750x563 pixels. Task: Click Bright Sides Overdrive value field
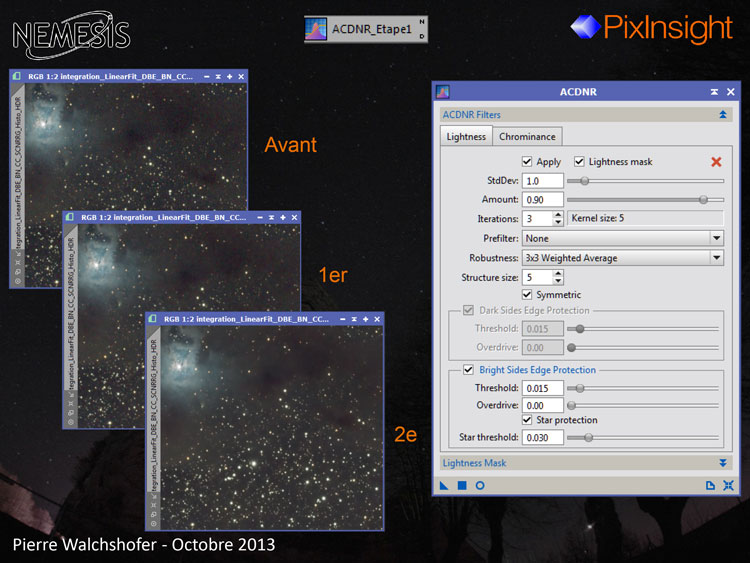tap(542, 405)
